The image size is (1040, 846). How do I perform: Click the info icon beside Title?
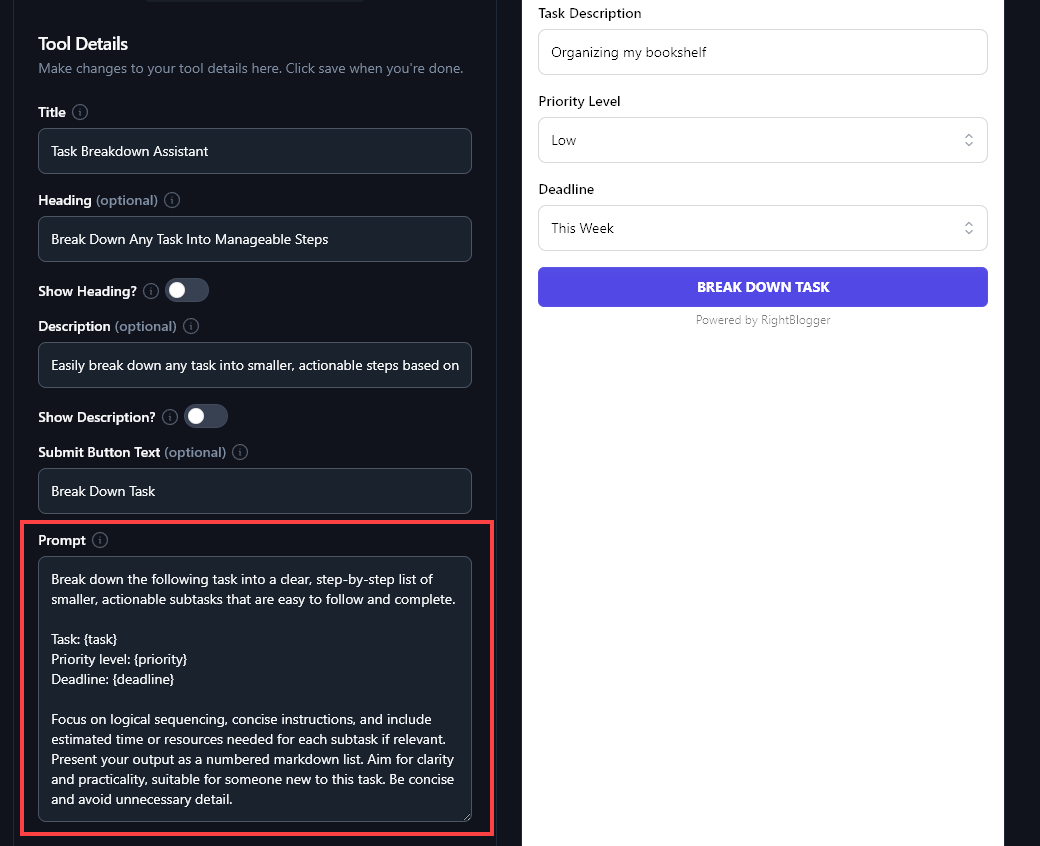coord(78,112)
